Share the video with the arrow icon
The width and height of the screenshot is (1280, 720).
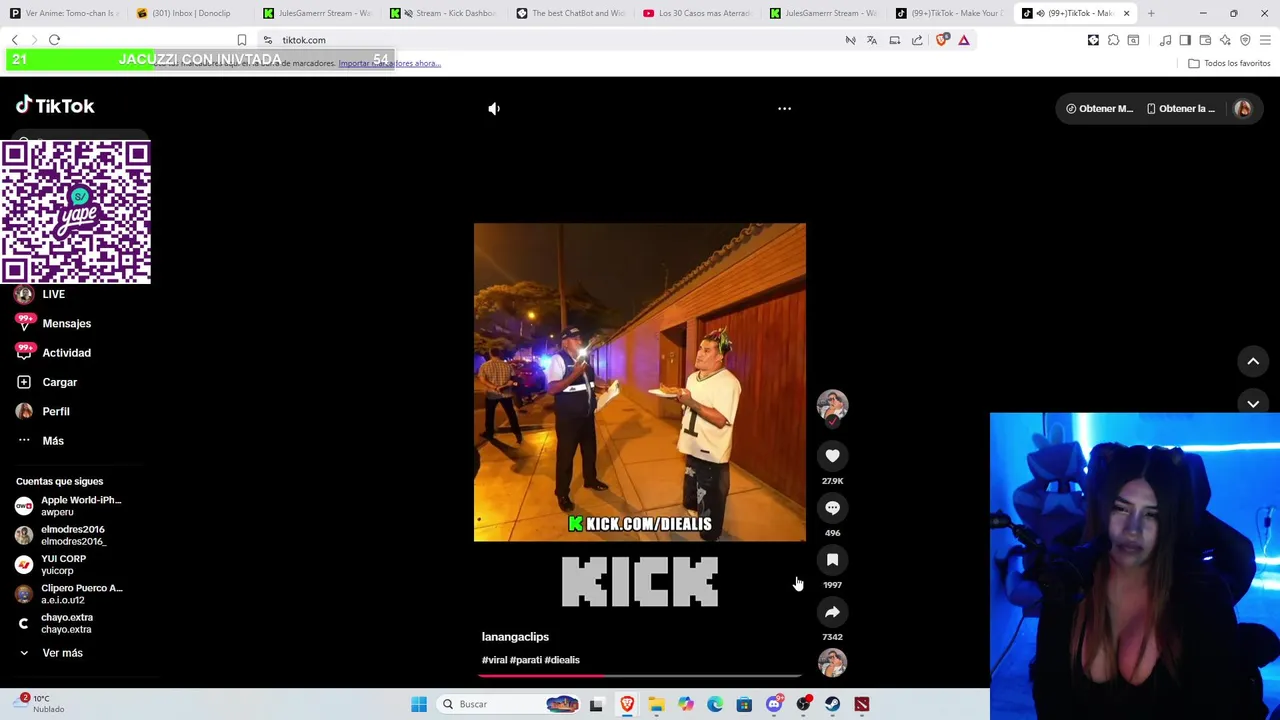click(x=832, y=612)
